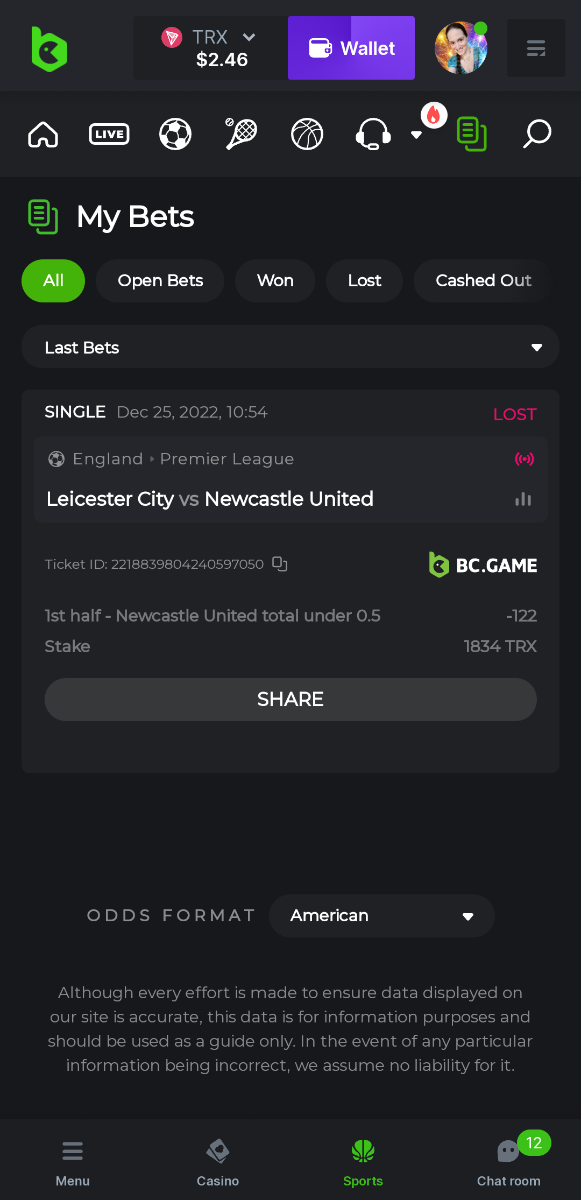Open the headset support icon
The width and height of the screenshot is (581, 1200).
373,134
